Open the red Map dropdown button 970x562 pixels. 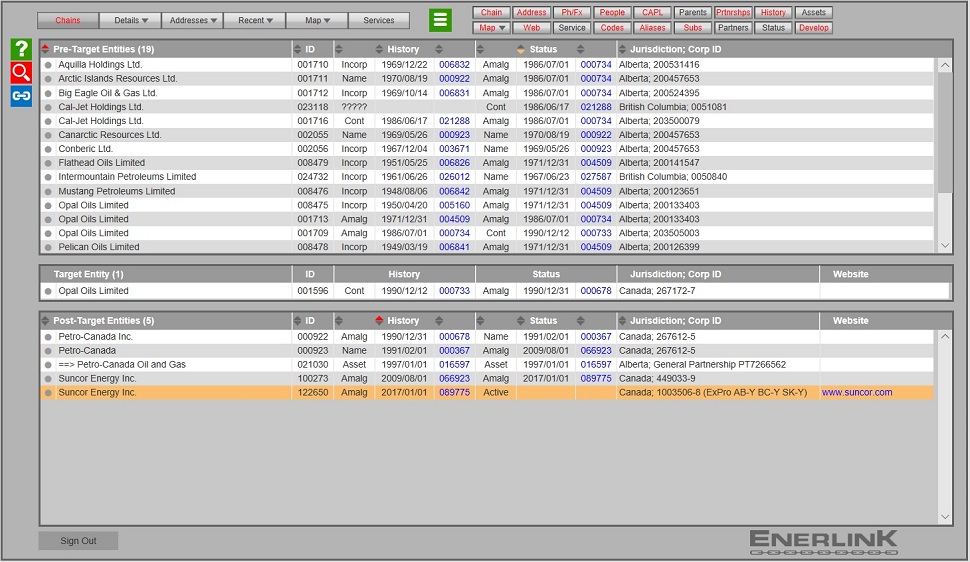click(x=492, y=28)
